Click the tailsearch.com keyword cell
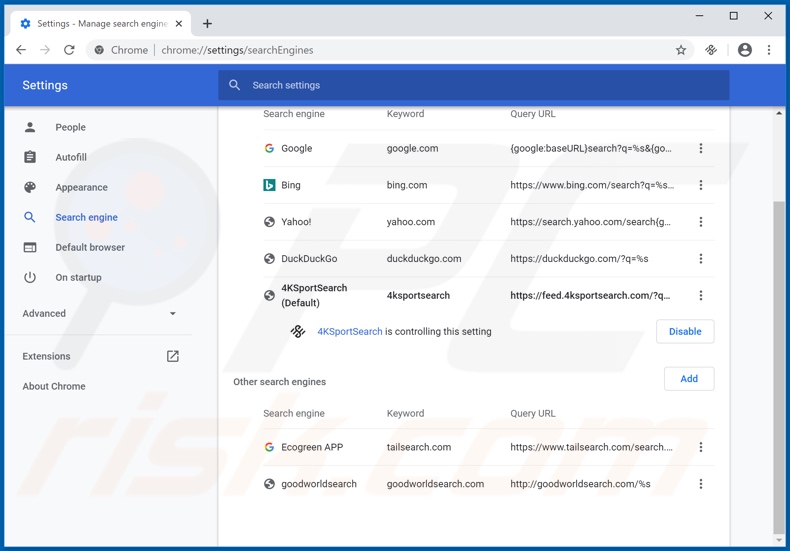 (419, 447)
